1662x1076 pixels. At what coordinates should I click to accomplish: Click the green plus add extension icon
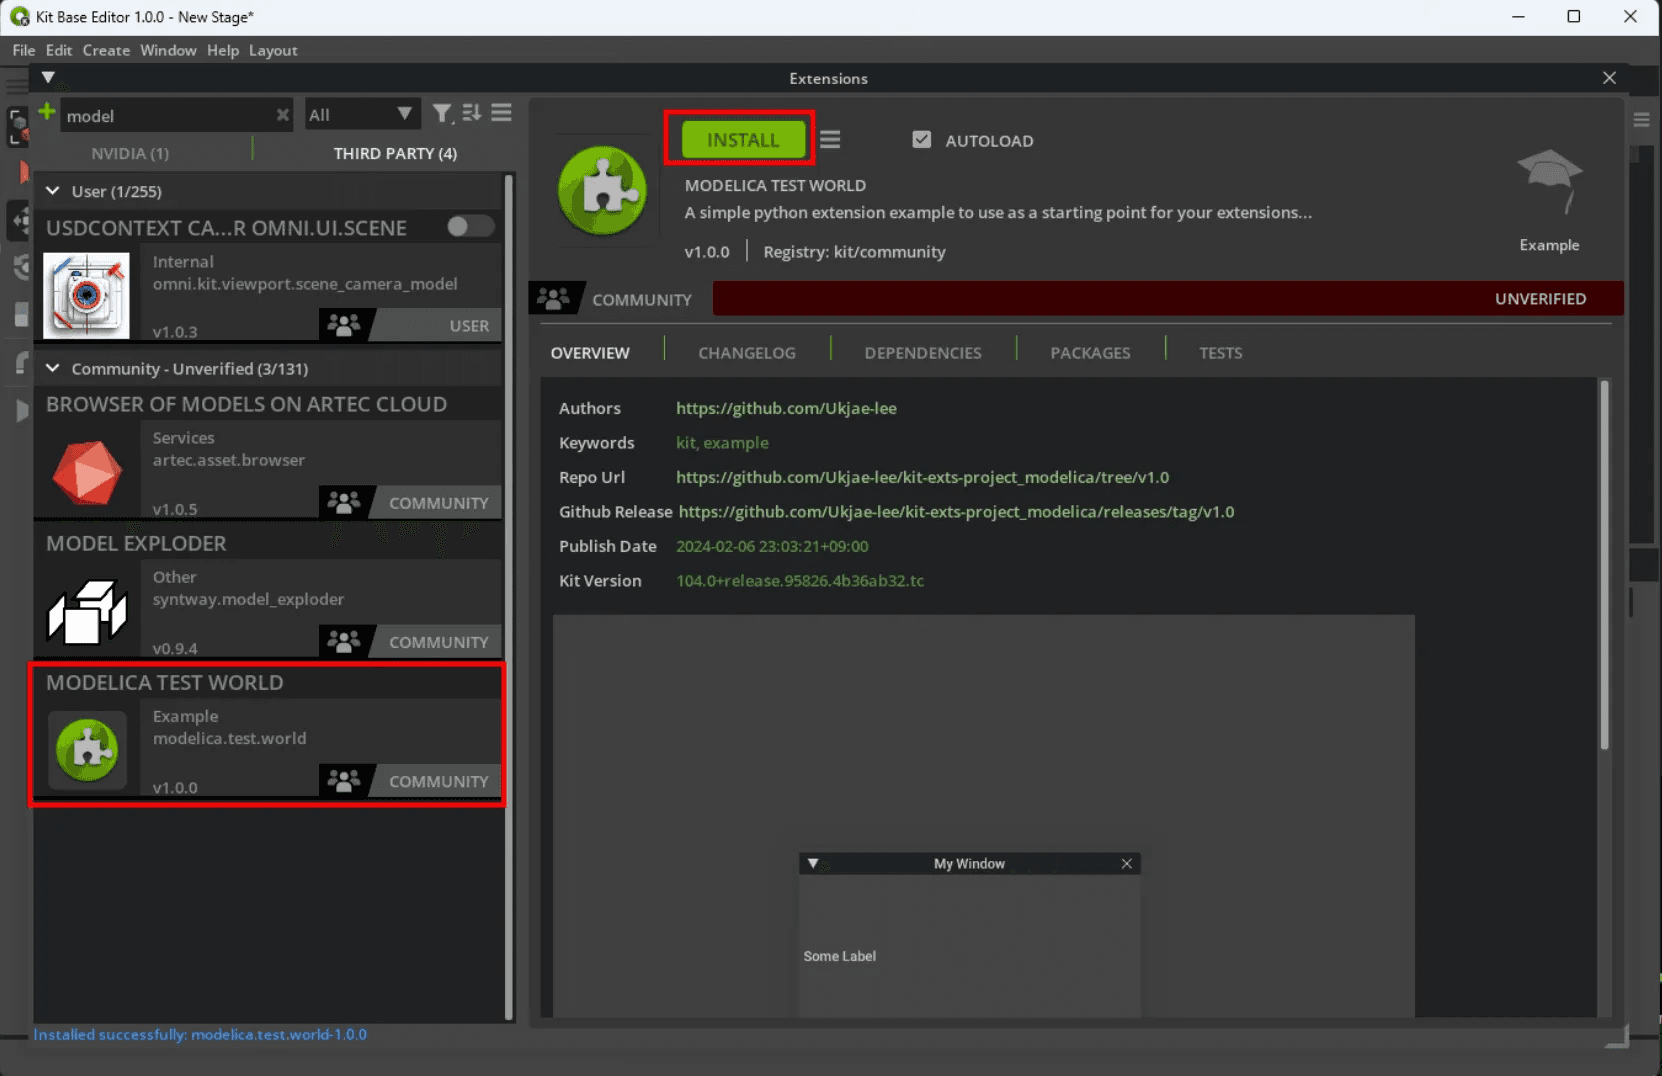(46, 112)
